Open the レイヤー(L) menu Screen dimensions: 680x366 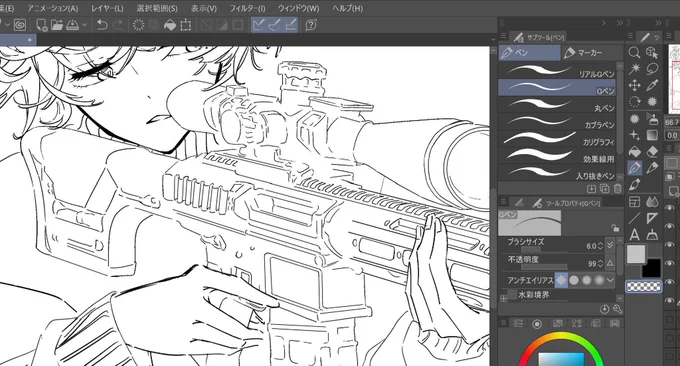[107, 8]
